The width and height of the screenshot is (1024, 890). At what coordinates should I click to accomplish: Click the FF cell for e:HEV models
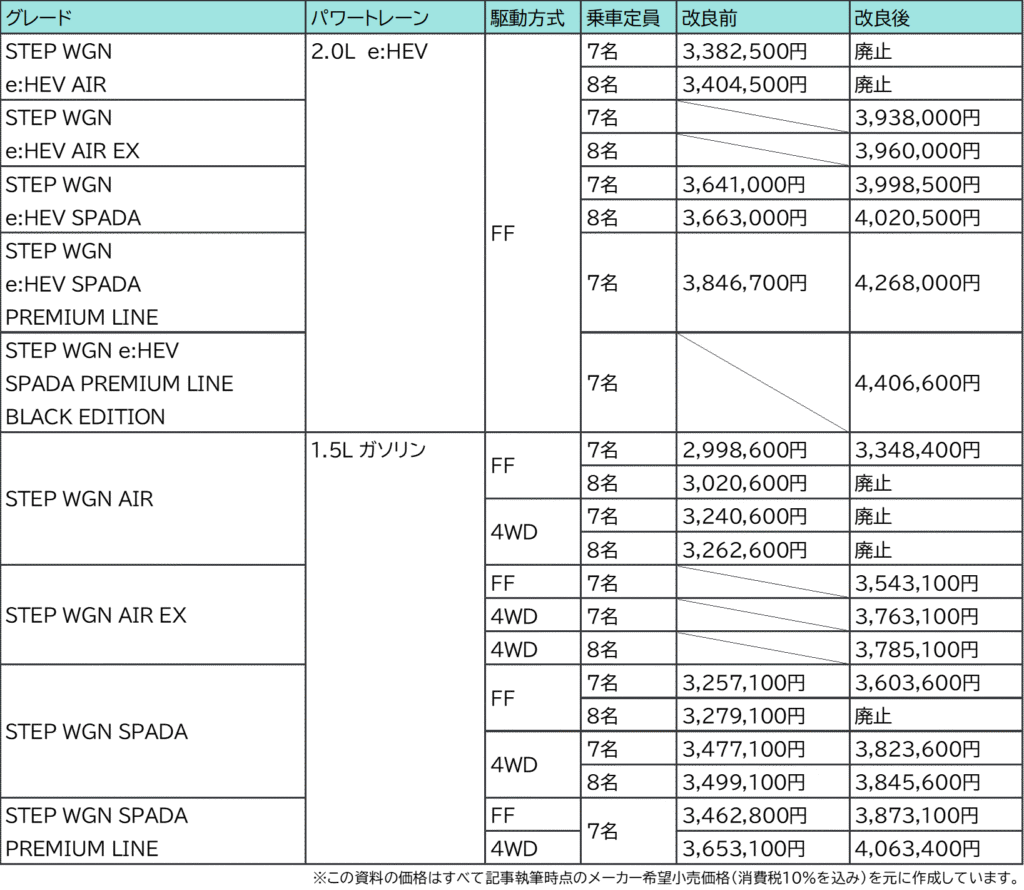pos(533,233)
